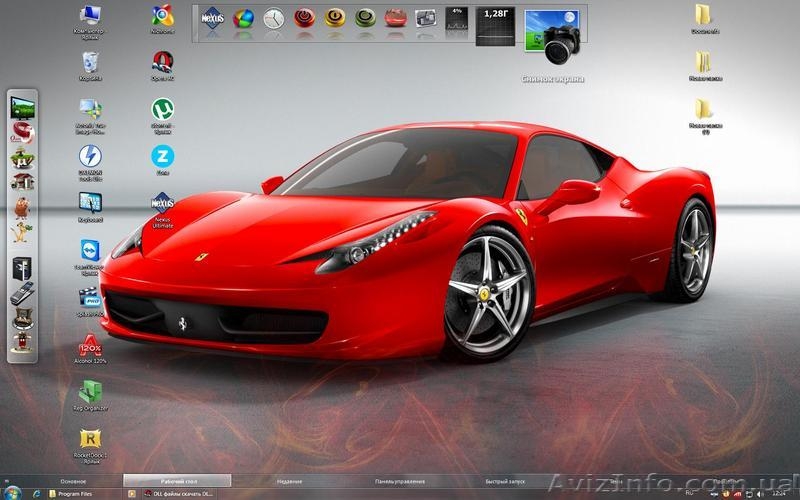
Task: Open the DAEMON Tools Lite shortcut
Action: [x=90, y=157]
